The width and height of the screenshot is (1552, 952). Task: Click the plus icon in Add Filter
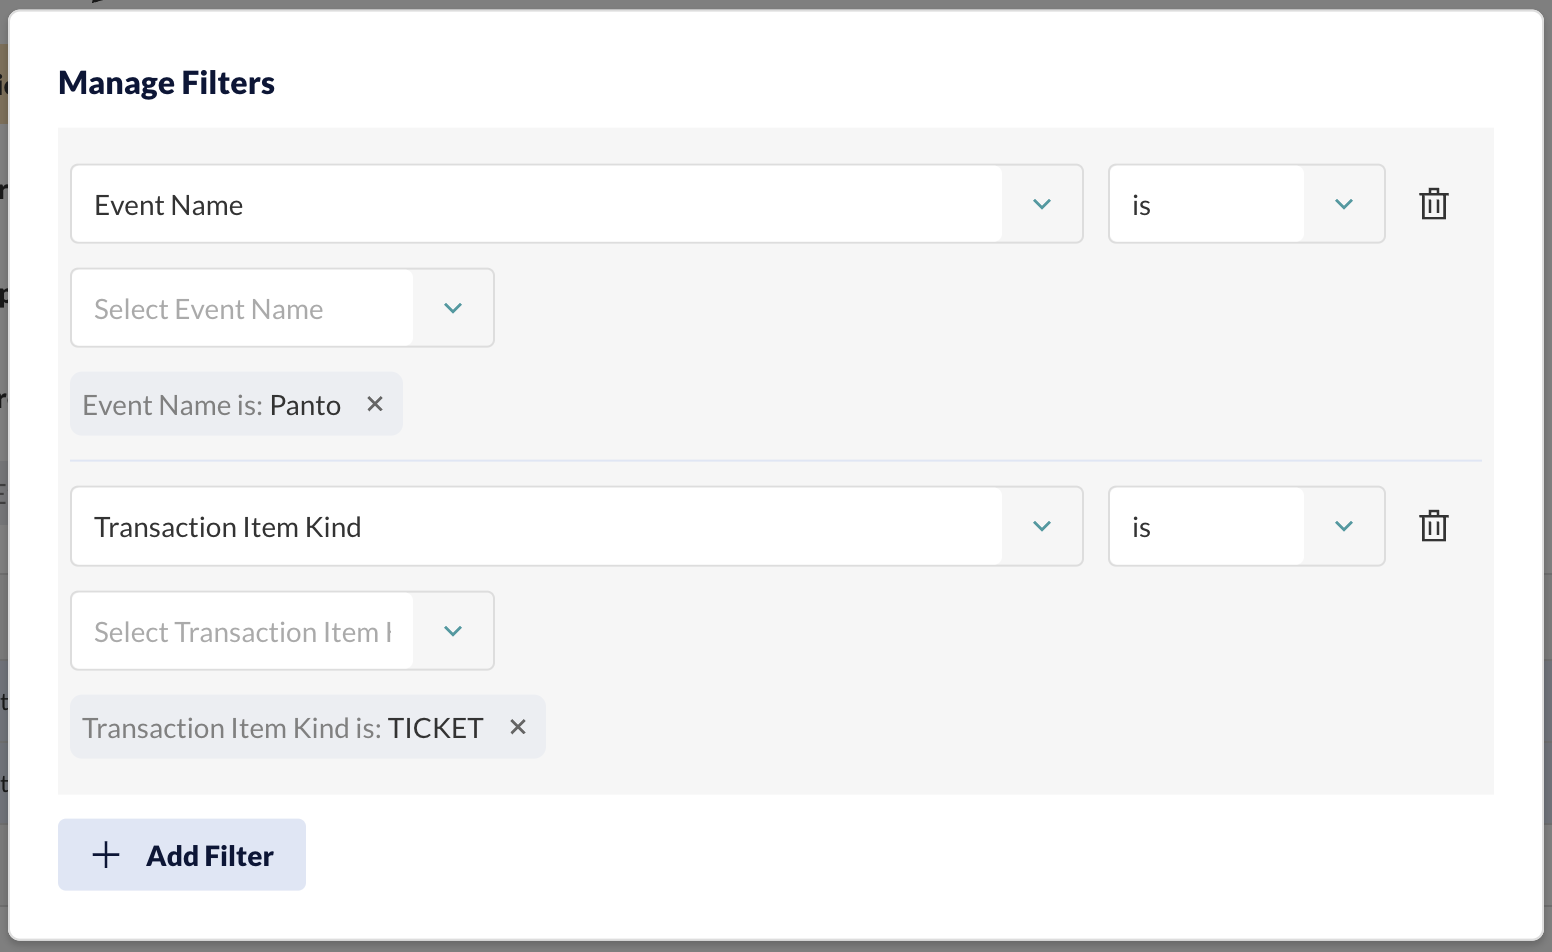tap(106, 855)
